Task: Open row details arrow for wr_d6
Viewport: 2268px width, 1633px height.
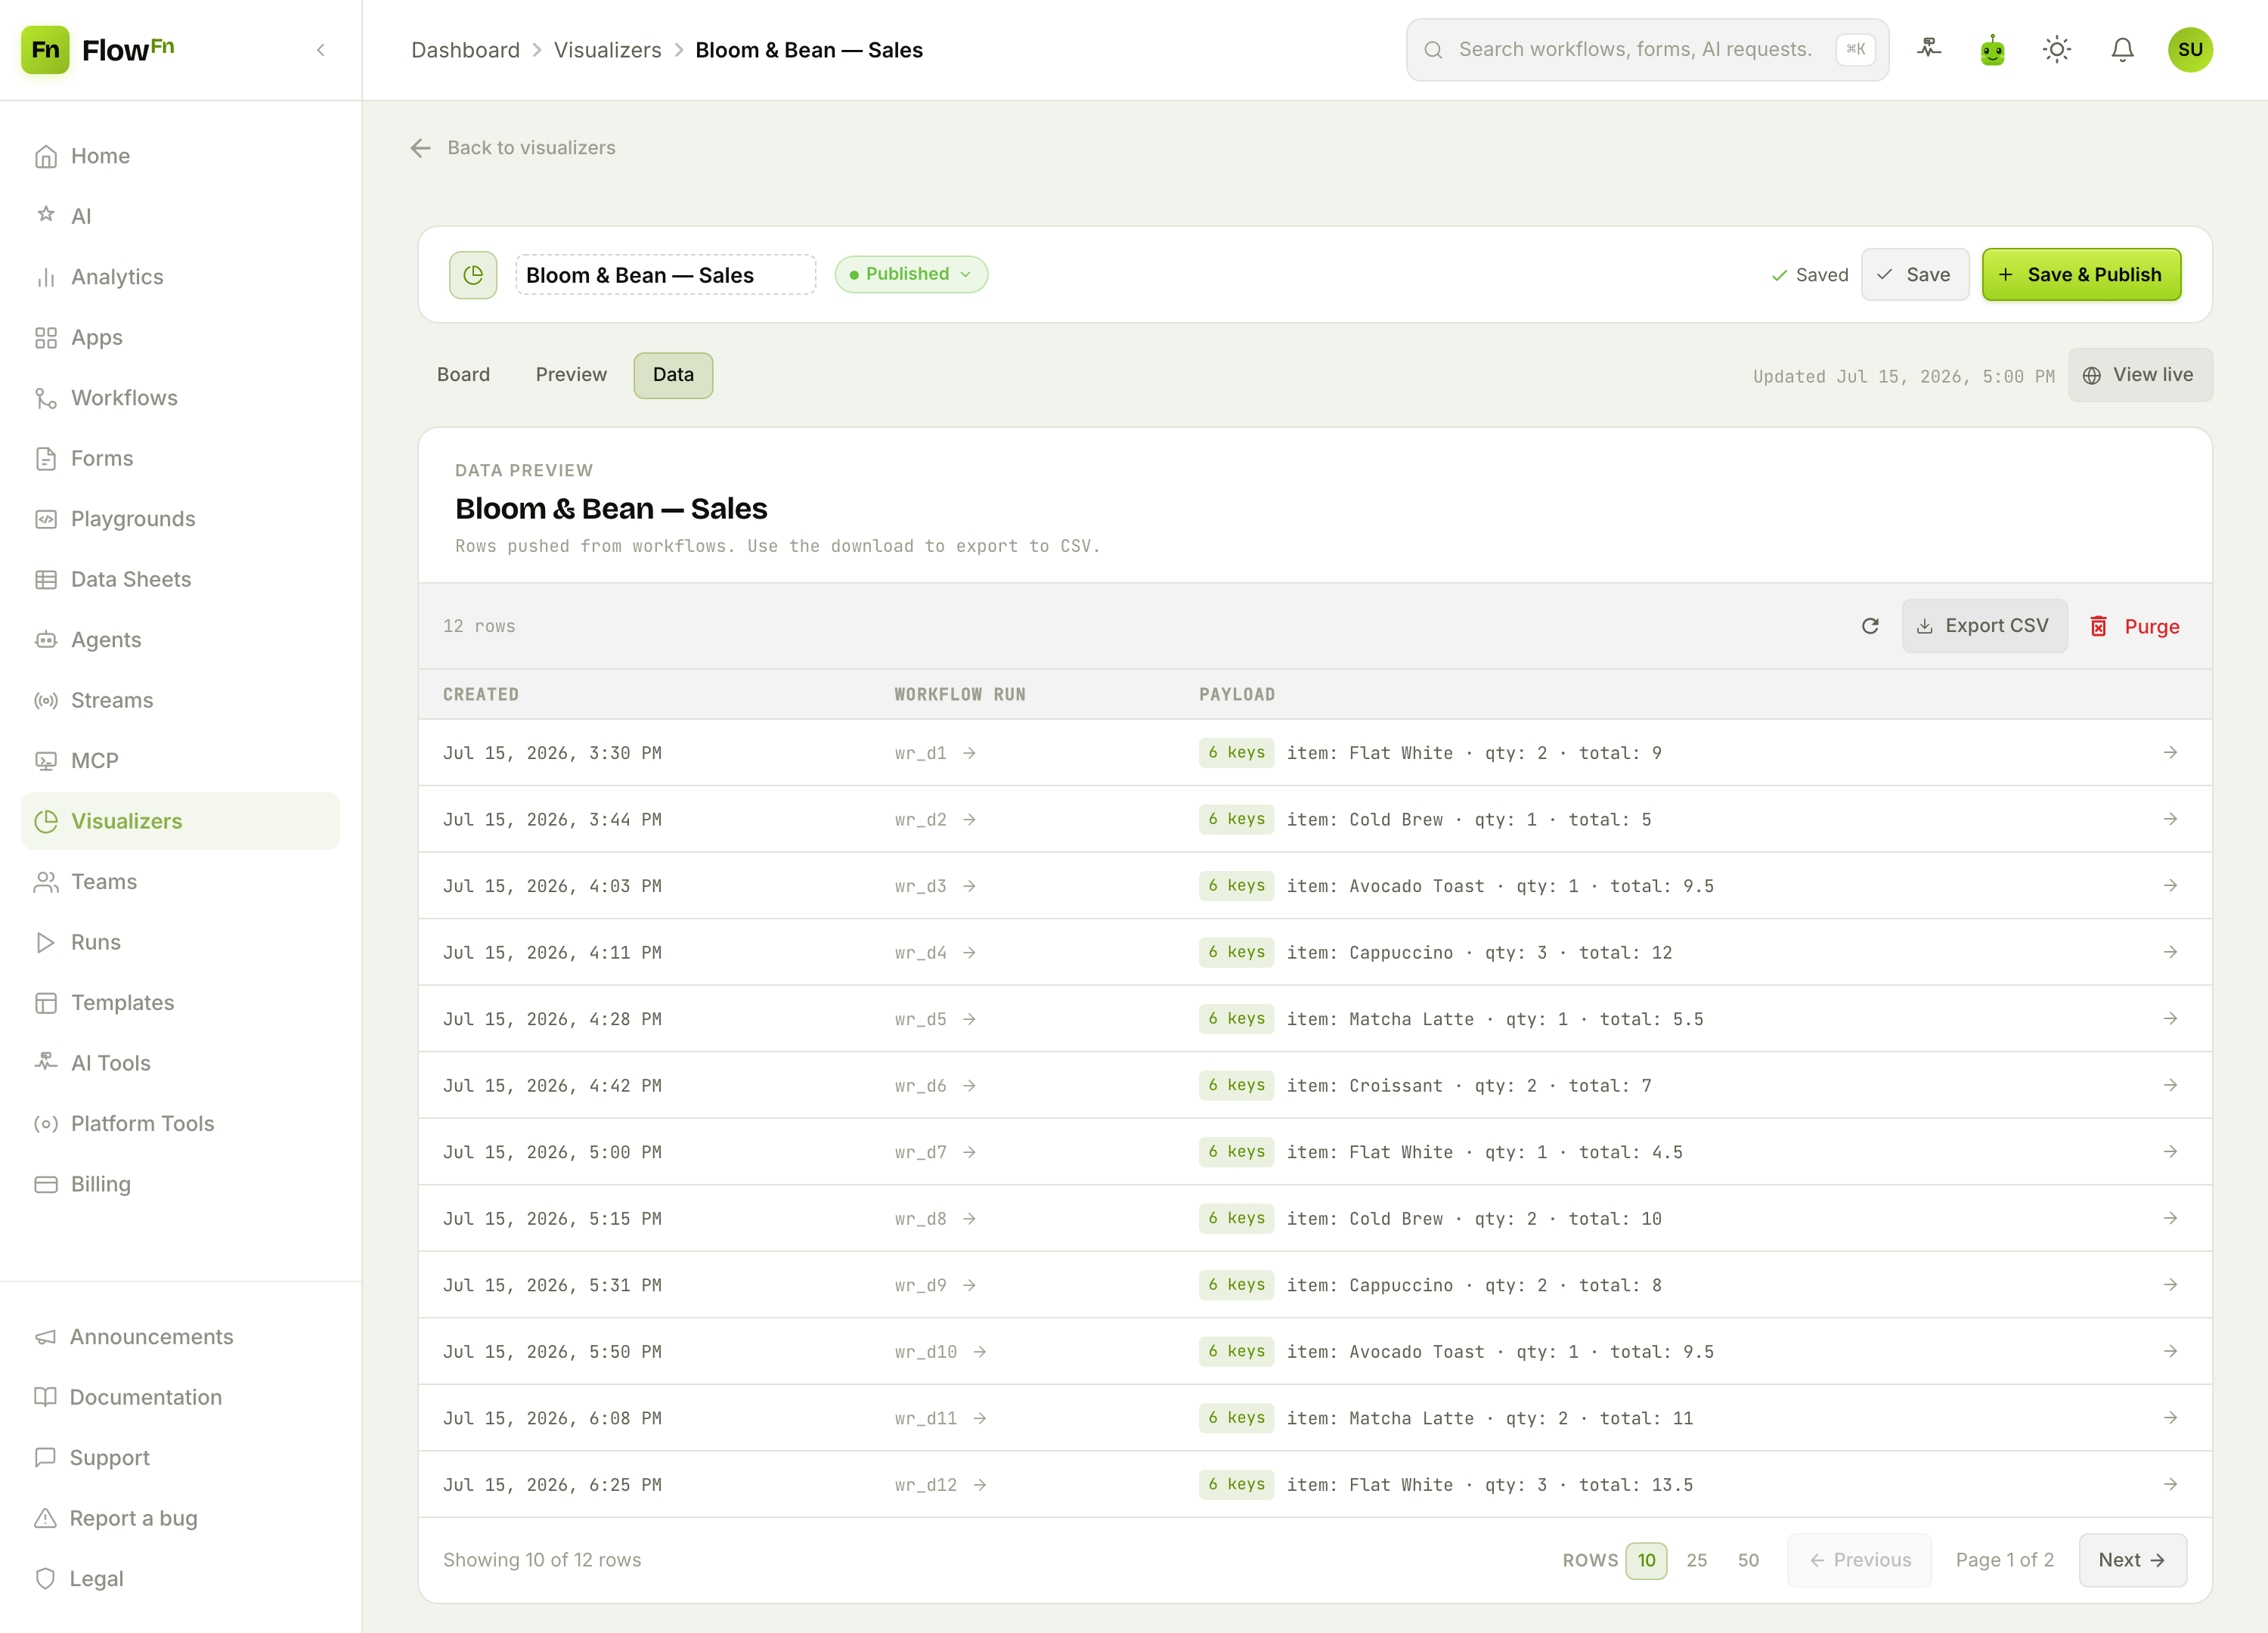Action: 2170,1085
